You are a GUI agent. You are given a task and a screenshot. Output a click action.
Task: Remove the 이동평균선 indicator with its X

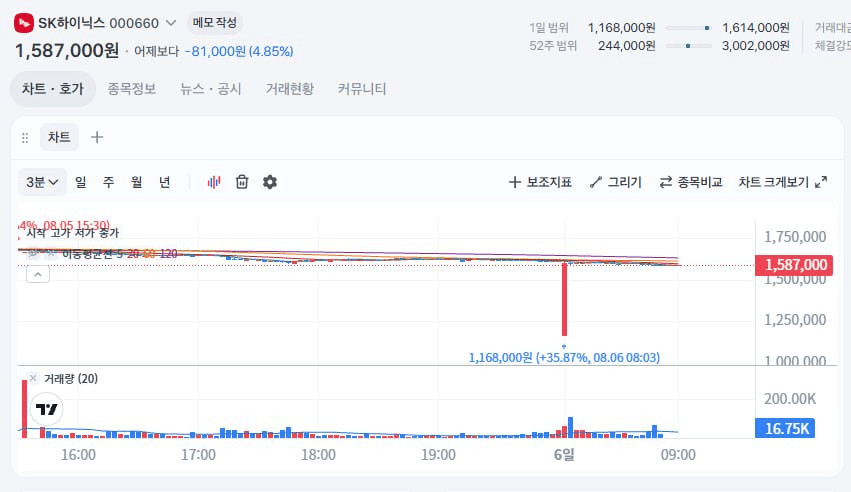(51, 253)
